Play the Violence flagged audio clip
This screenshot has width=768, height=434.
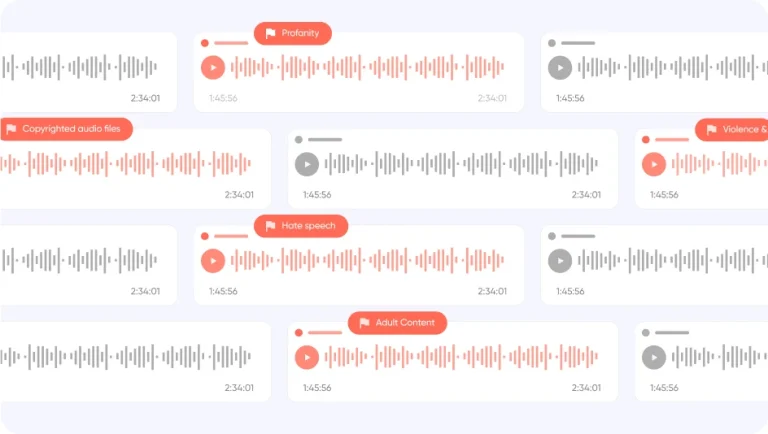[x=654, y=164]
